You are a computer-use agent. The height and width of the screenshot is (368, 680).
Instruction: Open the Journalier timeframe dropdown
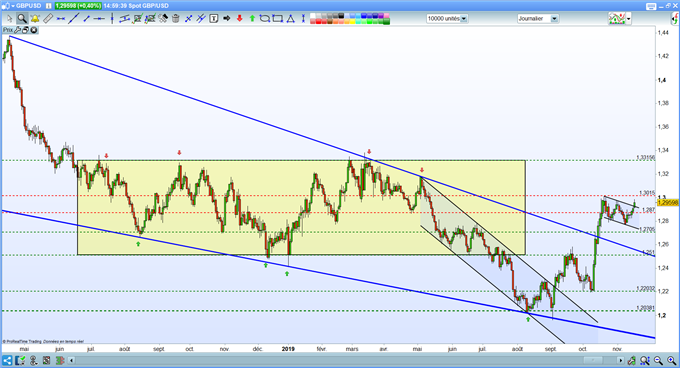click(538, 19)
